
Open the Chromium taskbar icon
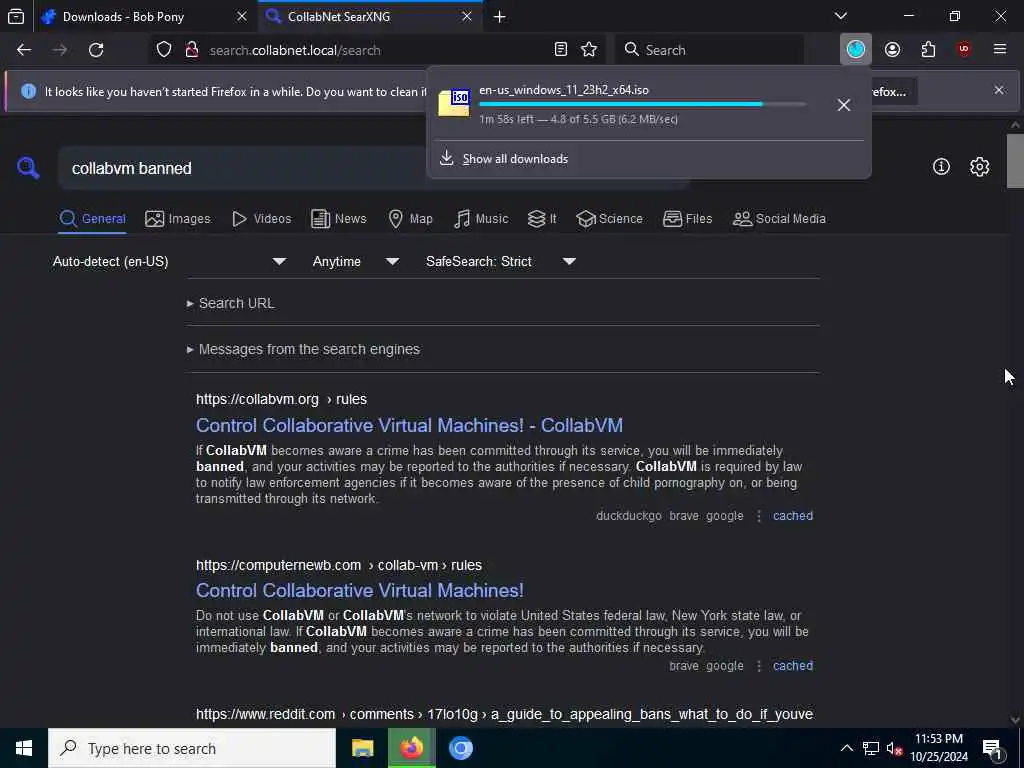point(460,748)
